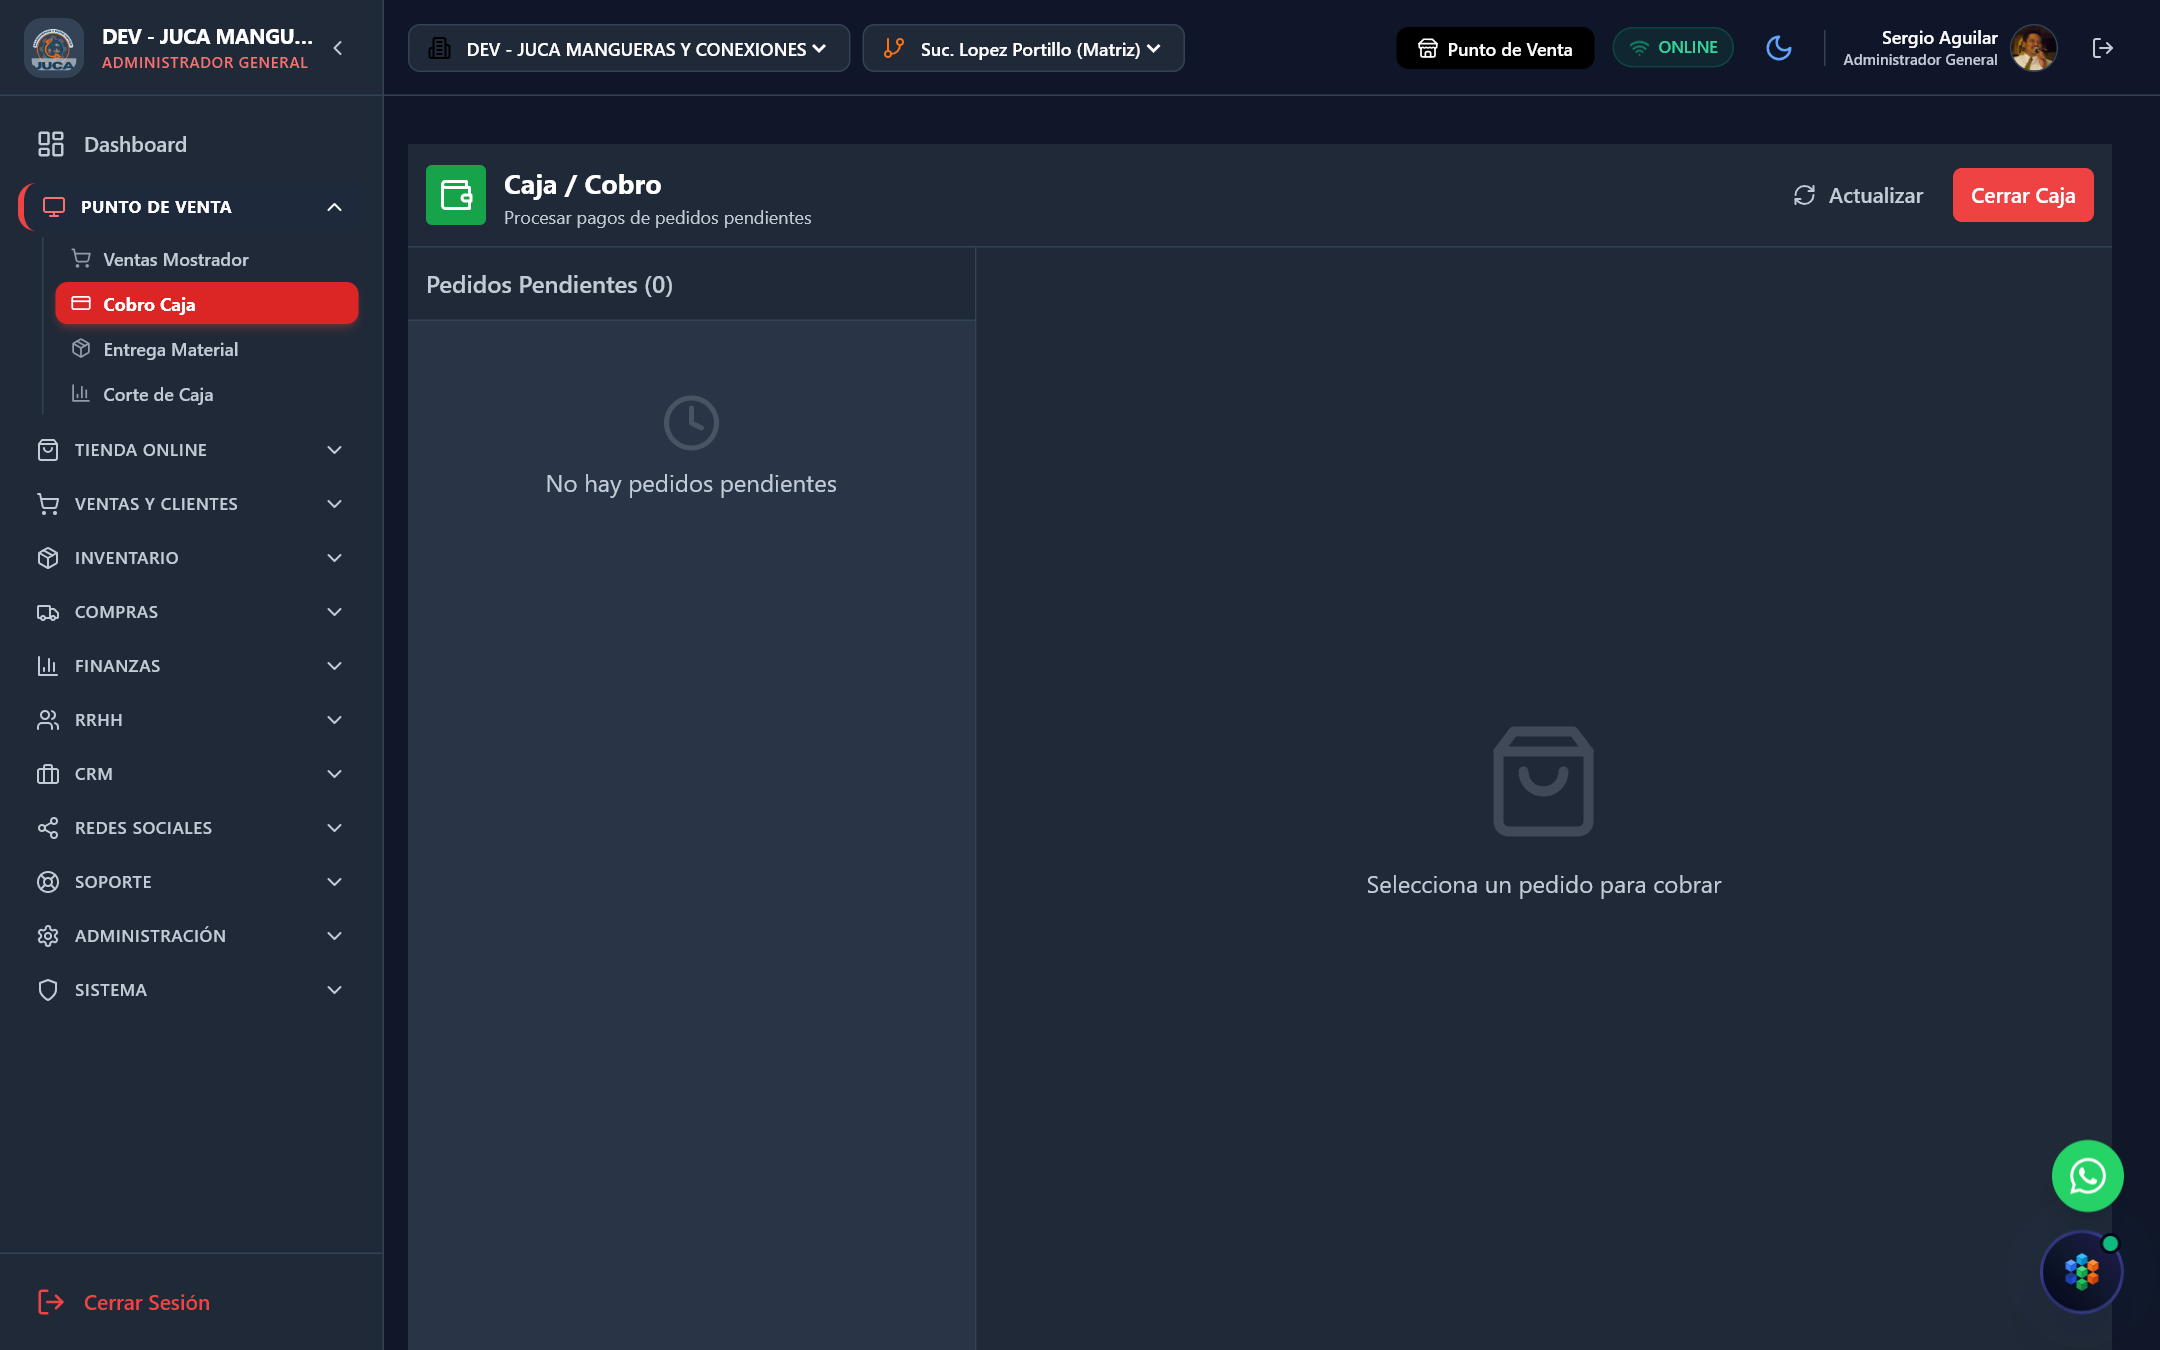The width and height of the screenshot is (2160, 1350).
Task: Open the company selector dropdown
Action: (629, 48)
